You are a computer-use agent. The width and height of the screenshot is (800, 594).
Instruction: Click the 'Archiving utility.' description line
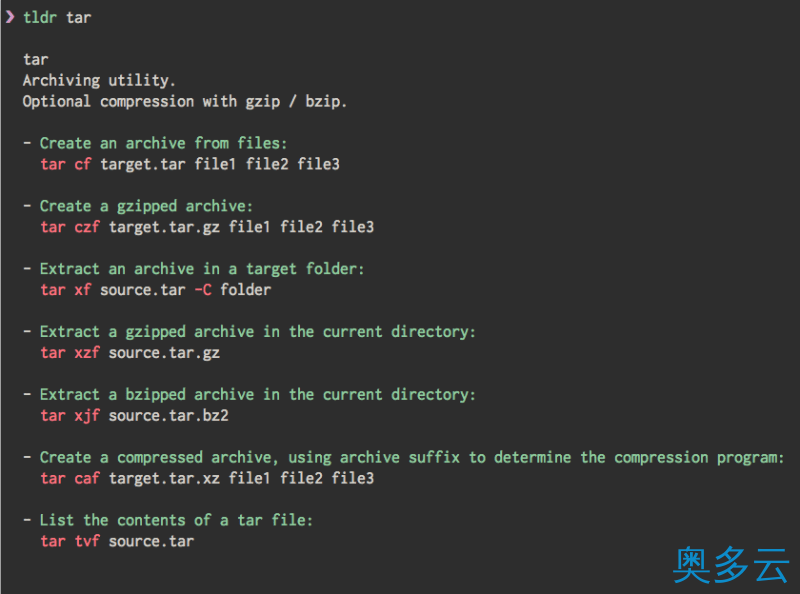click(99, 81)
